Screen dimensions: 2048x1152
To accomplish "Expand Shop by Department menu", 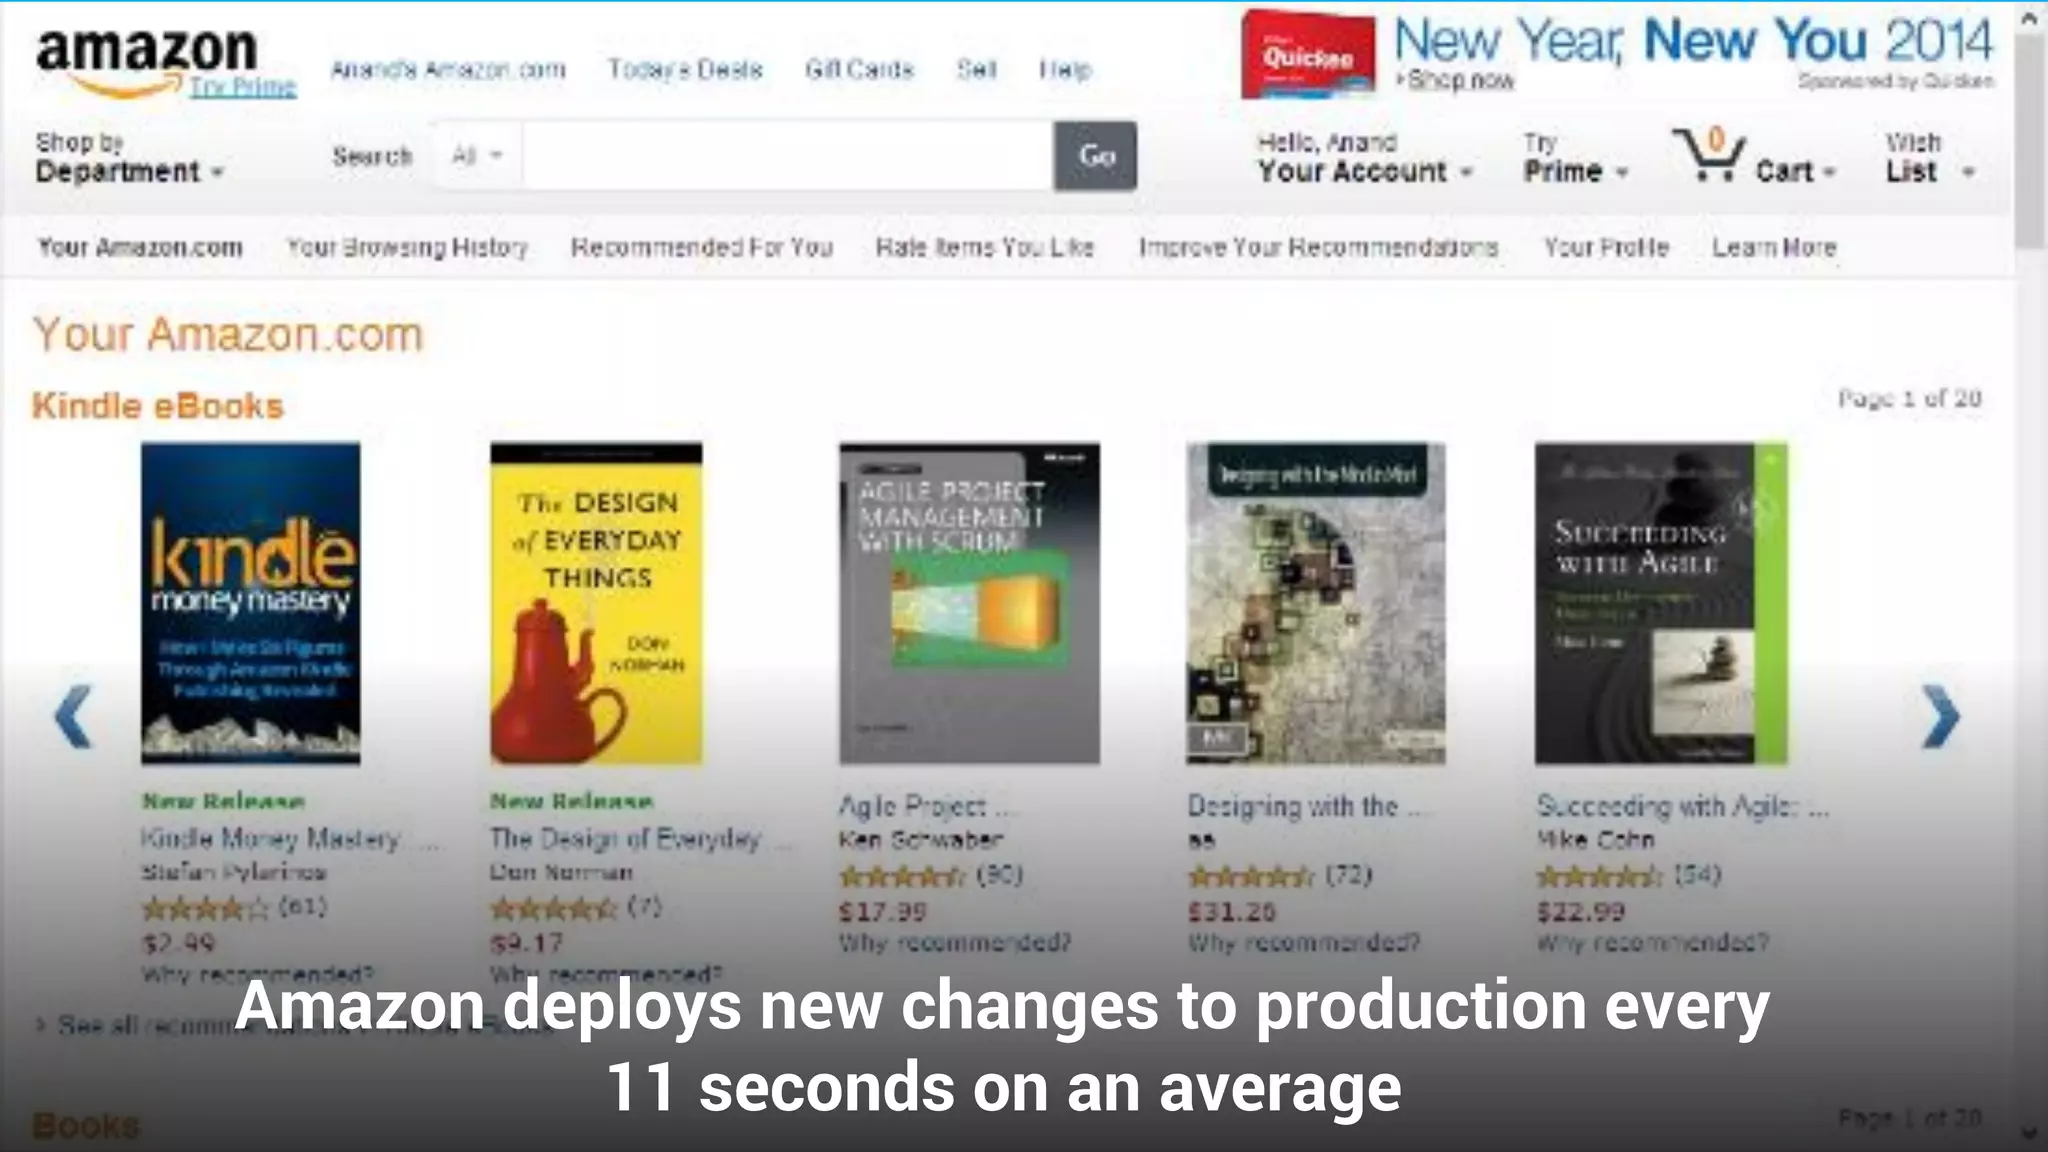I will [x=129, y=158].
